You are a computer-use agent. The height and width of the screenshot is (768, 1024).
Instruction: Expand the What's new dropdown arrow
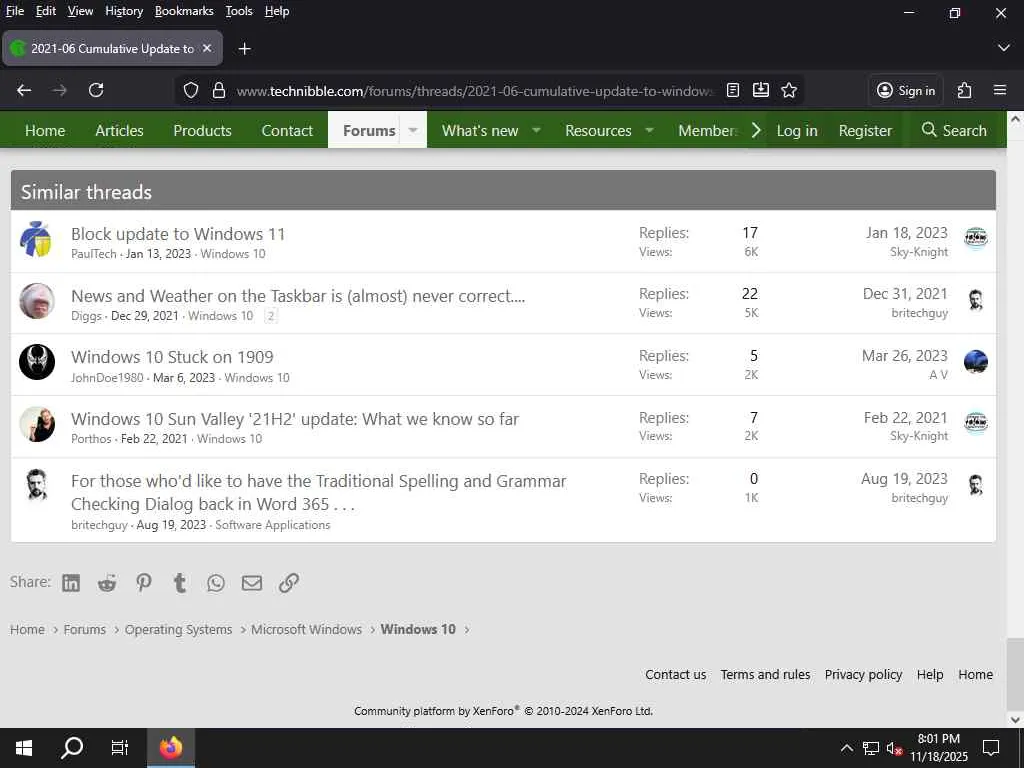pos(536,130)
